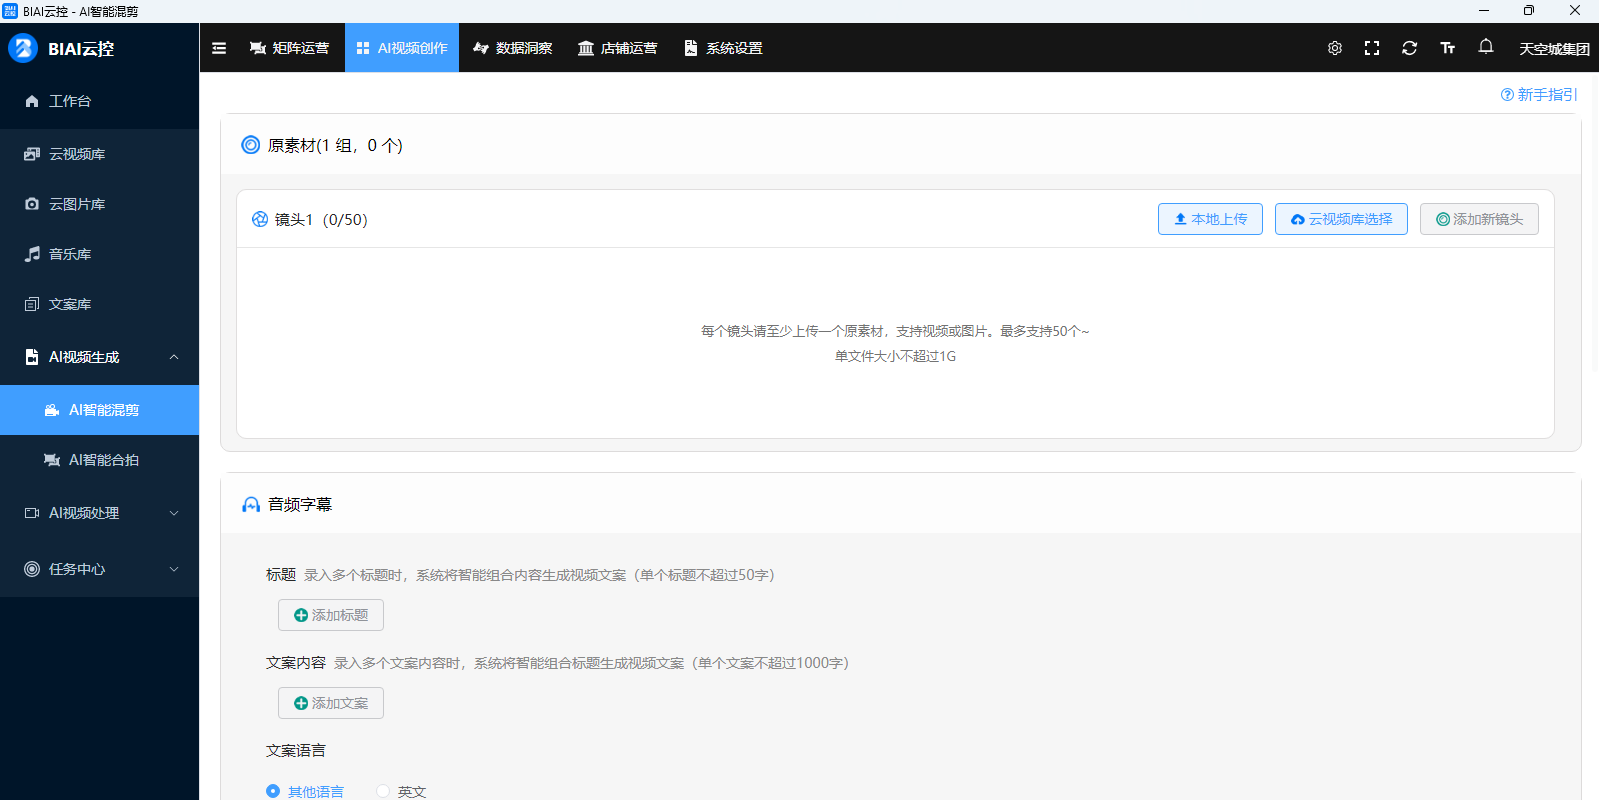This screenshot has height=800, width=1599.
Task: Switch to 矩阵运营 top tab
Action: [289, 48]
